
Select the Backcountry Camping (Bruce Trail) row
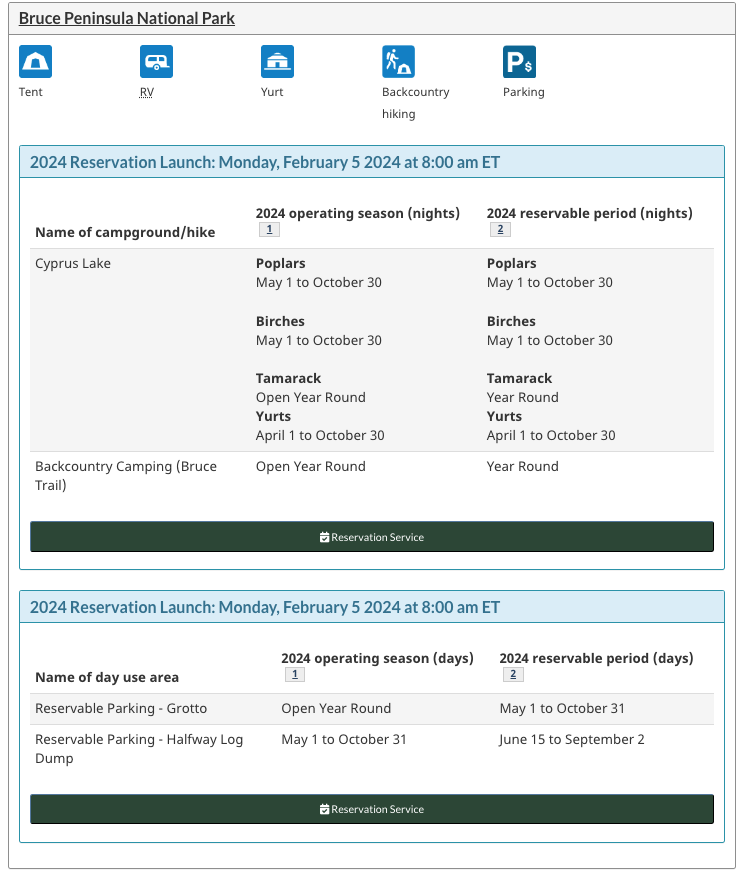coord(126,476)
